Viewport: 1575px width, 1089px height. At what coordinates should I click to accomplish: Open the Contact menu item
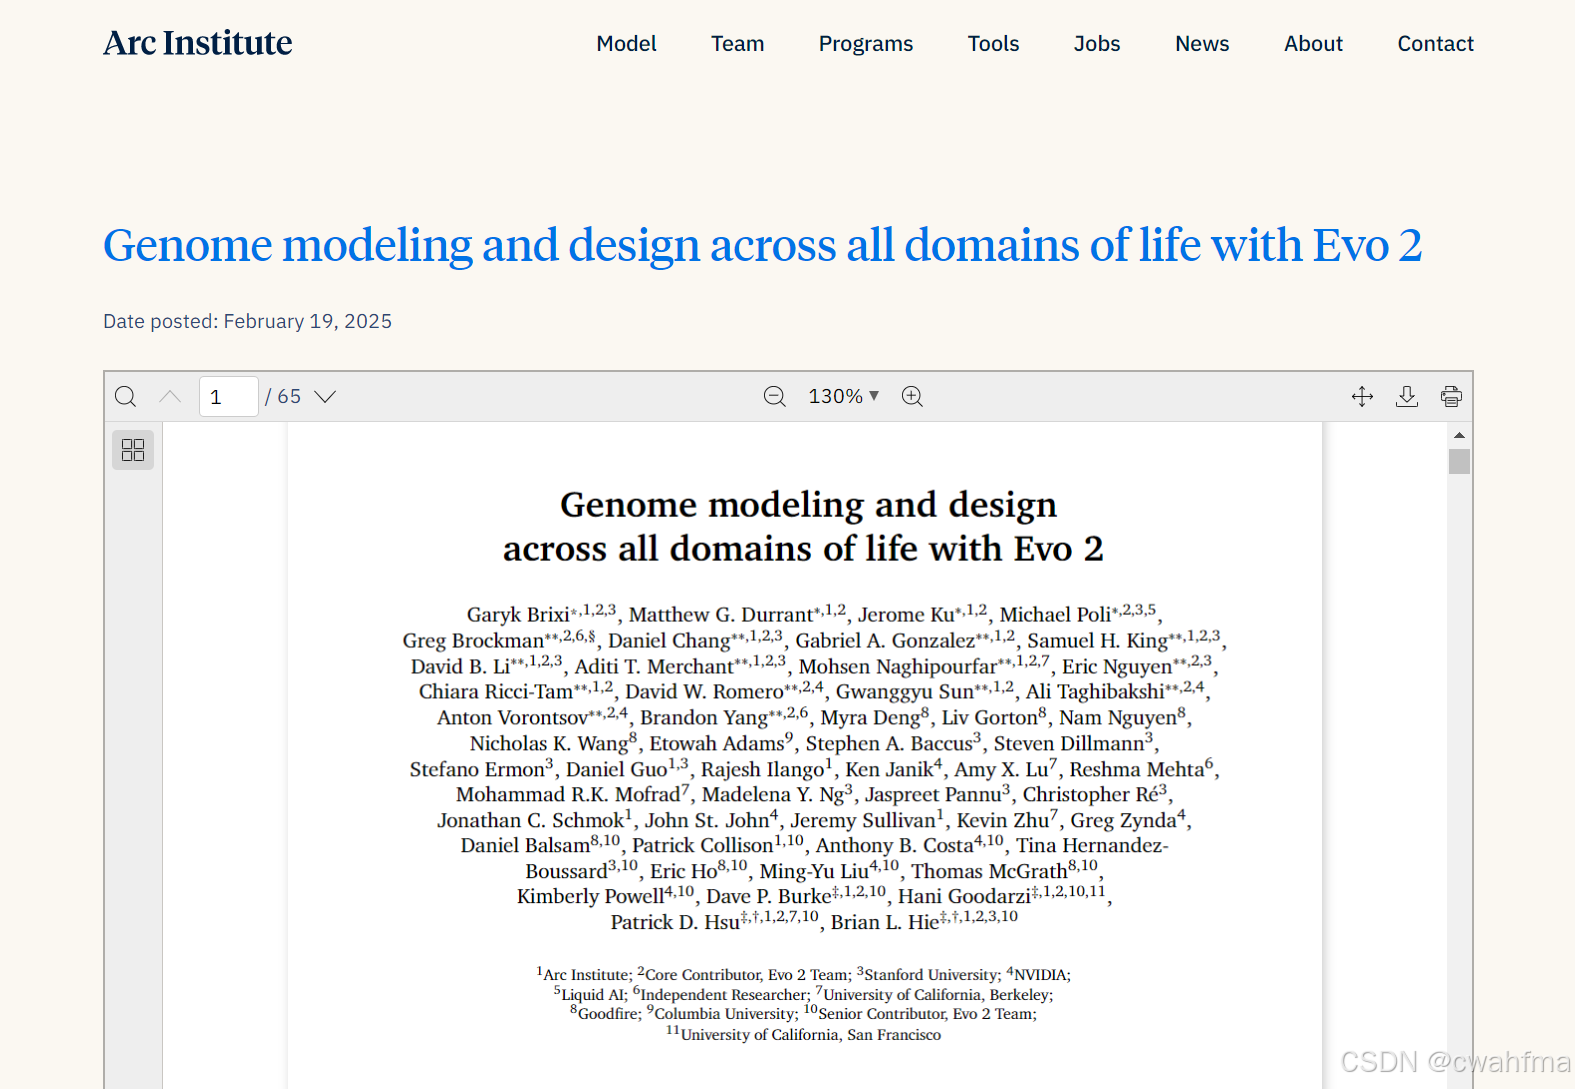point(1435,44)
